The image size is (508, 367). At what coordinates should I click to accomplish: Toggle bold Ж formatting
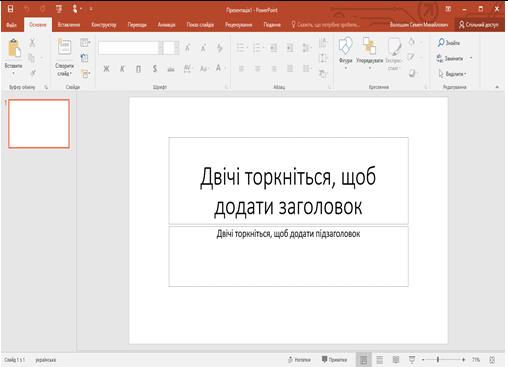pyautogui.click(x=106, y=69)
